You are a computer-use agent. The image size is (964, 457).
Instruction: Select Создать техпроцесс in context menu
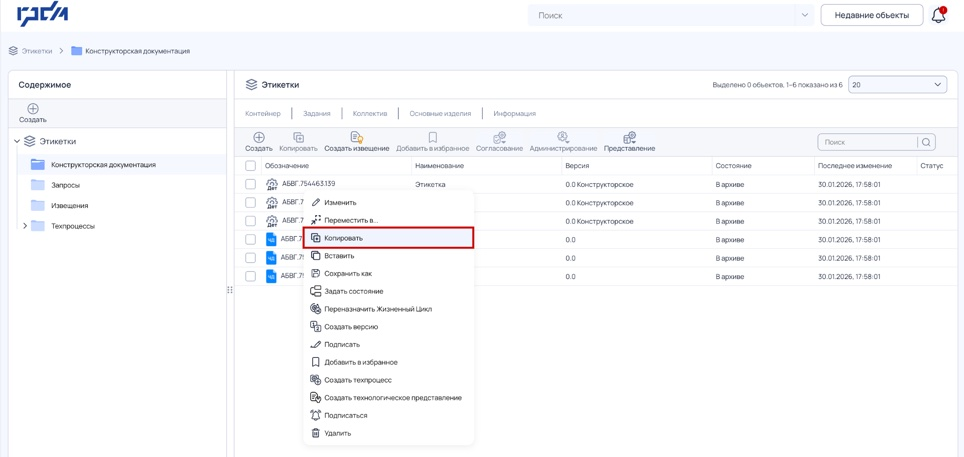click(389, 380)
